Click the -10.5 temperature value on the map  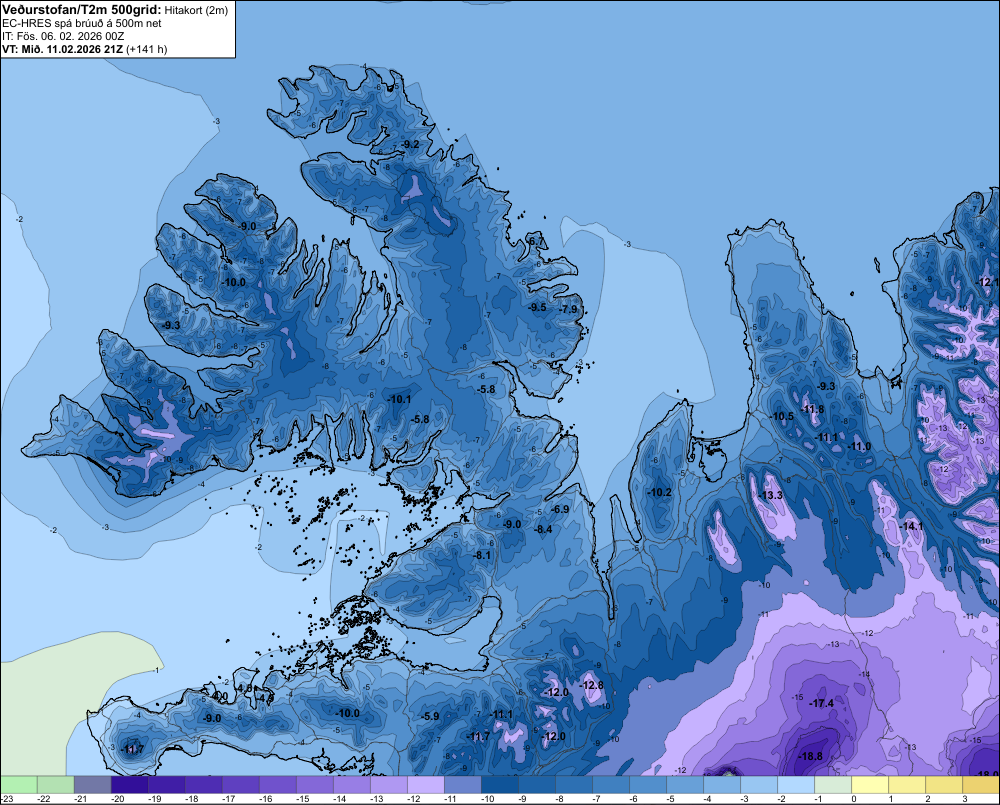[x=782, y=416]
